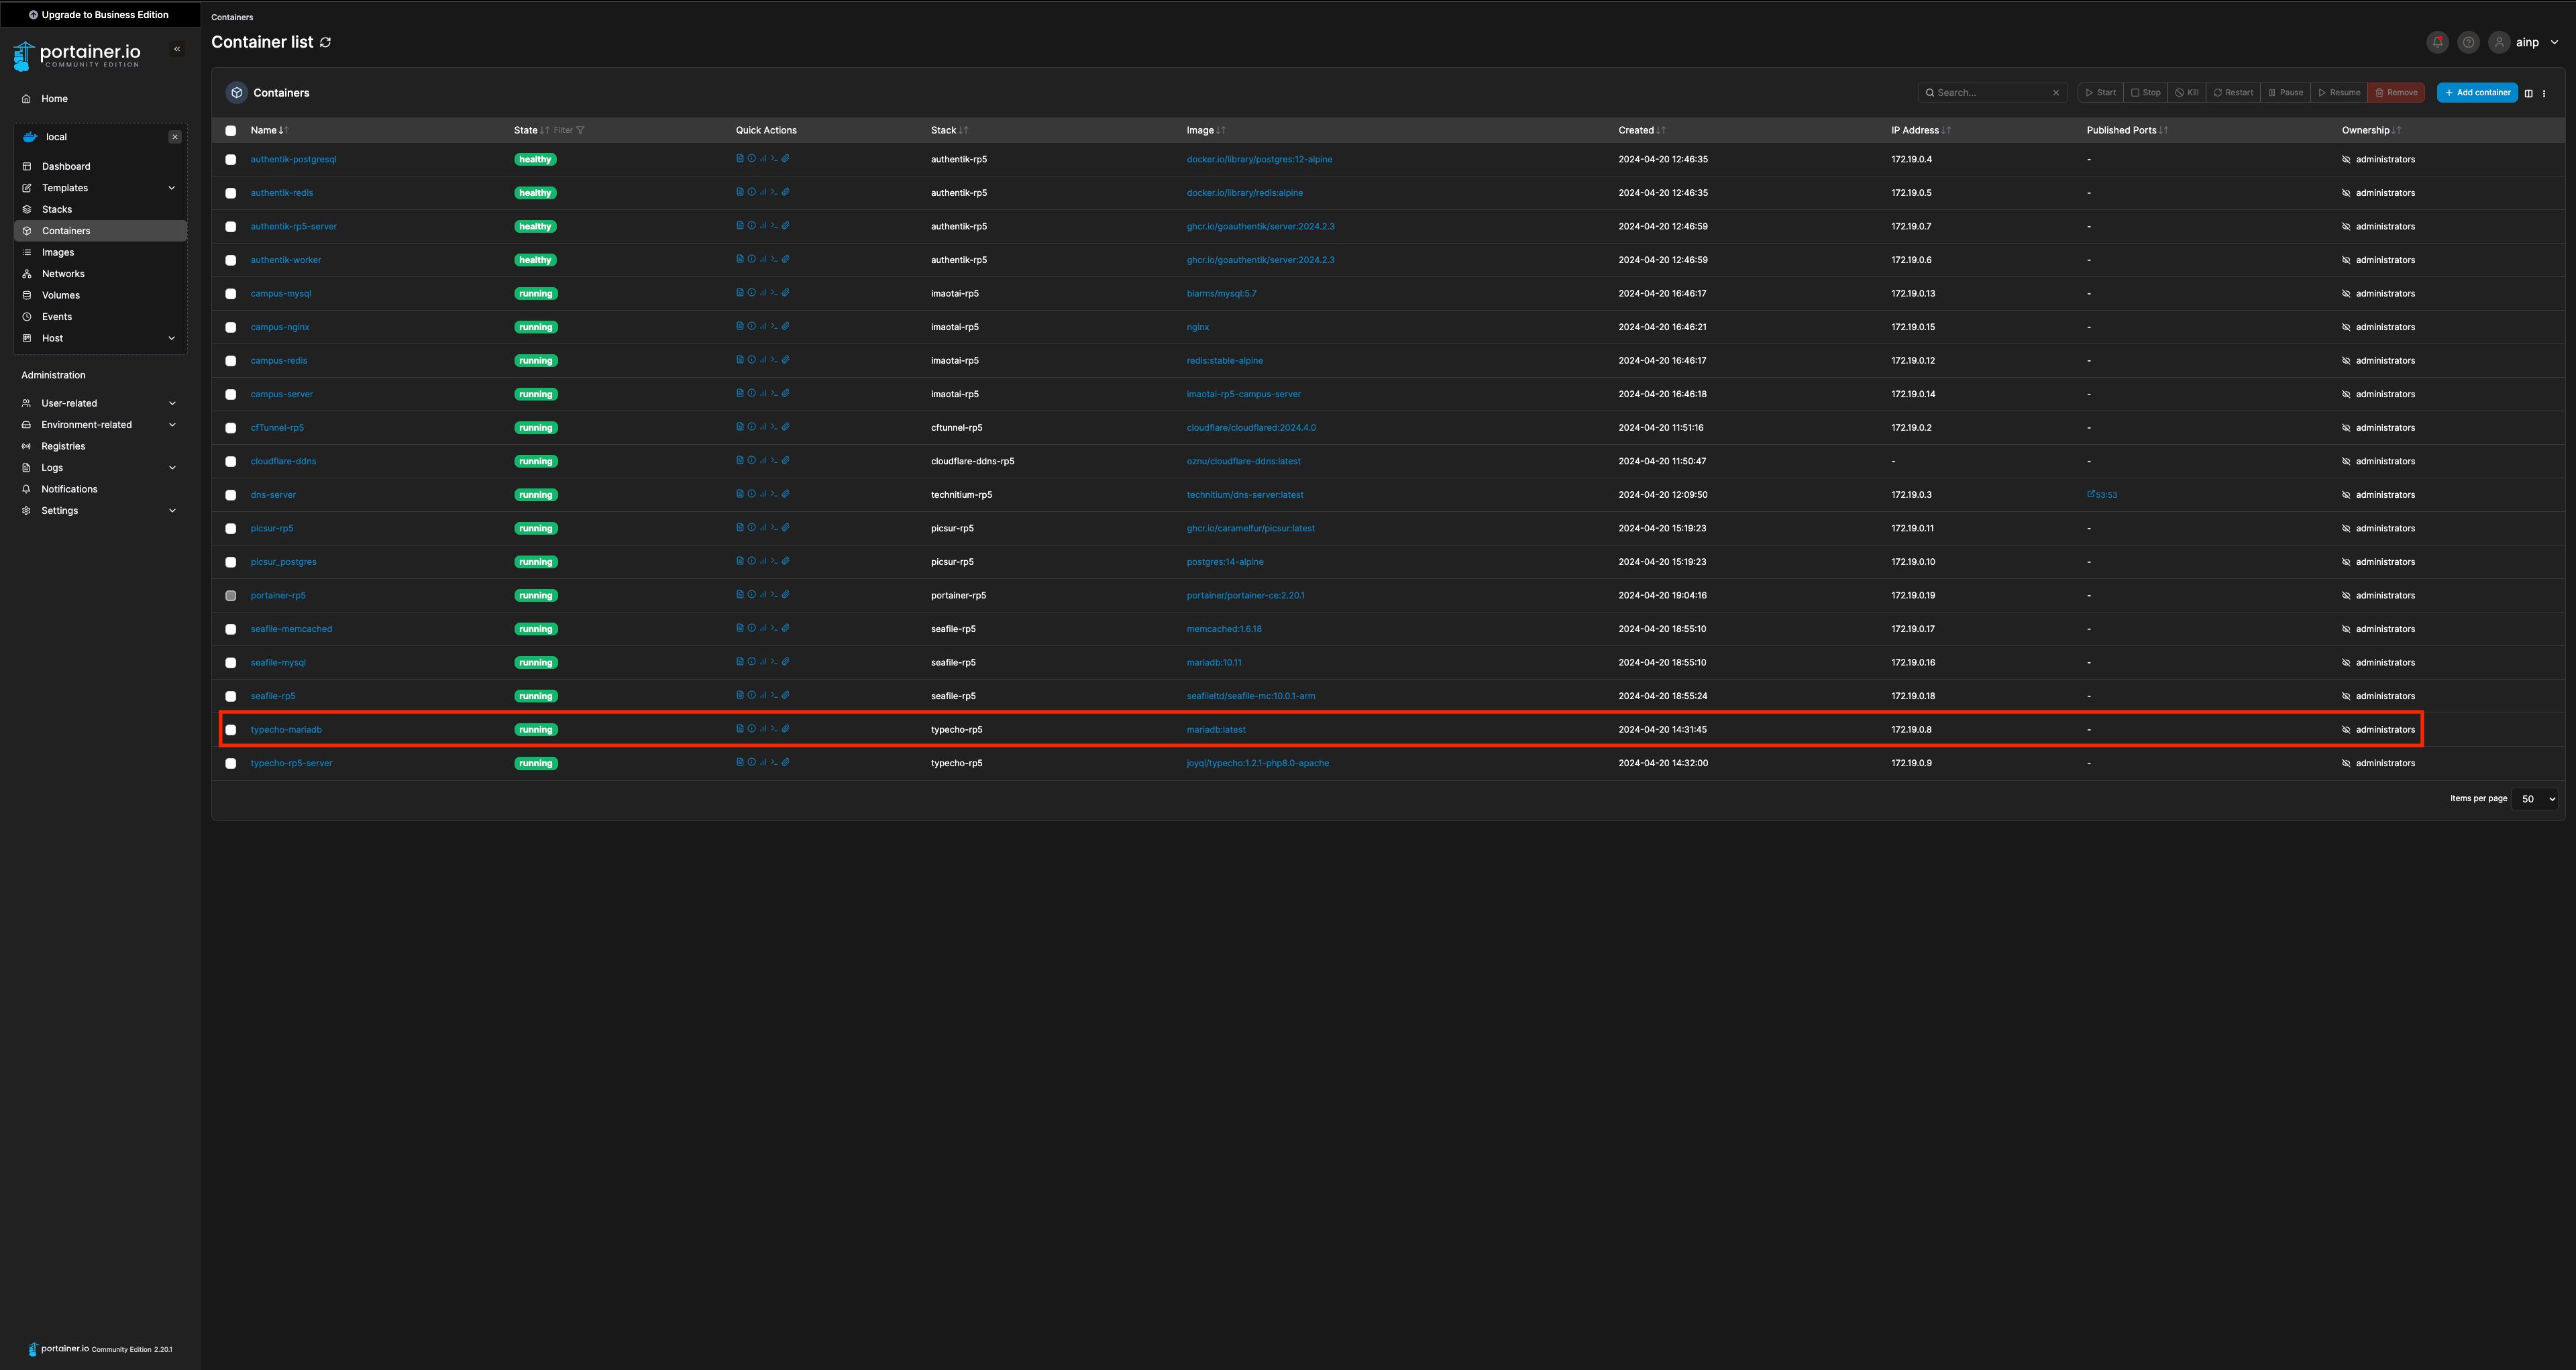Close the local environment with X
The image size is (2576, 1370).
175,137
